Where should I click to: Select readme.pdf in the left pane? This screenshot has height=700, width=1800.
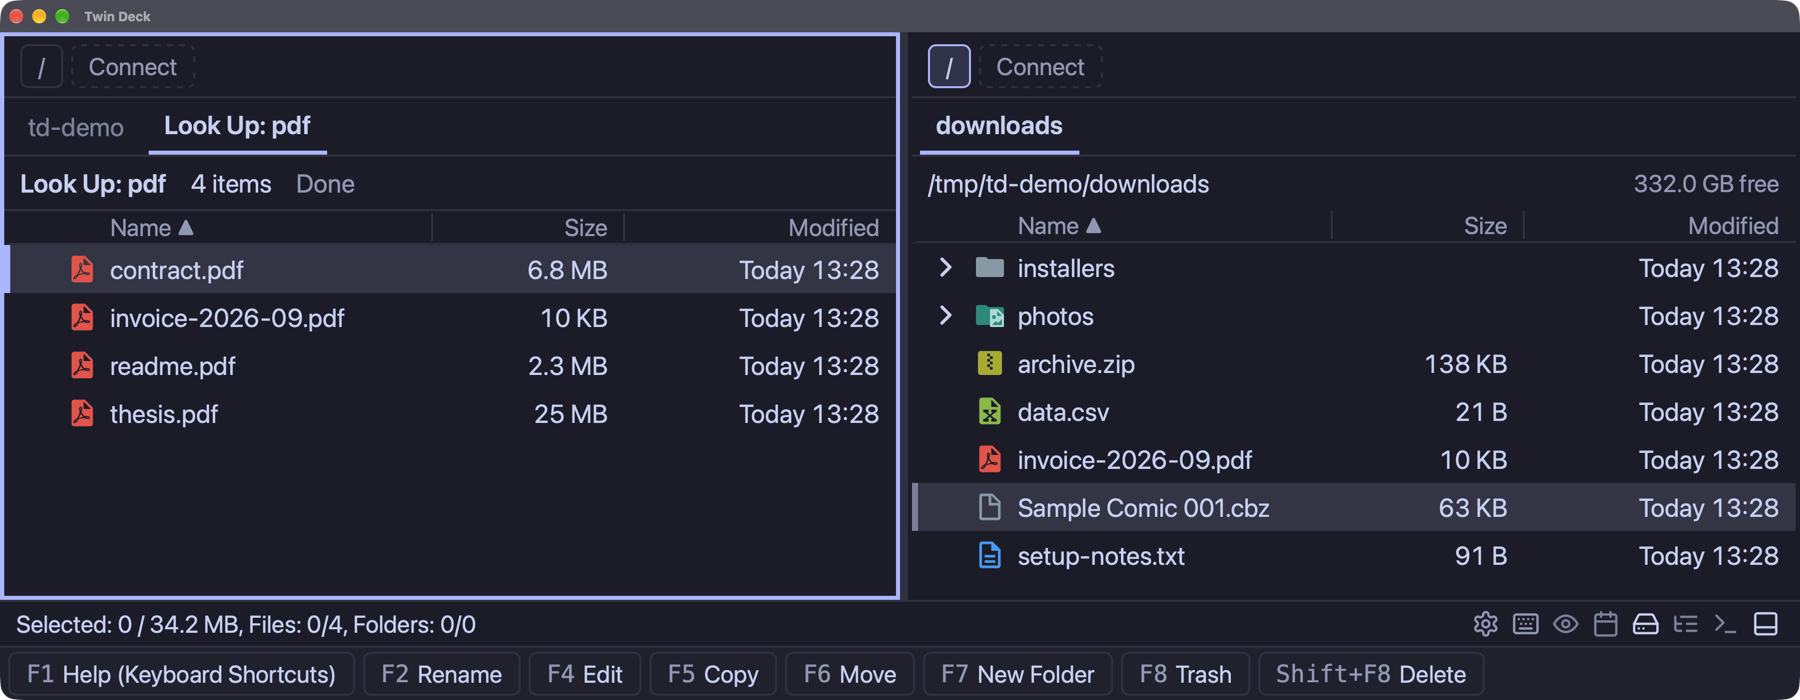pyautogui.click(x=450, y=365)
